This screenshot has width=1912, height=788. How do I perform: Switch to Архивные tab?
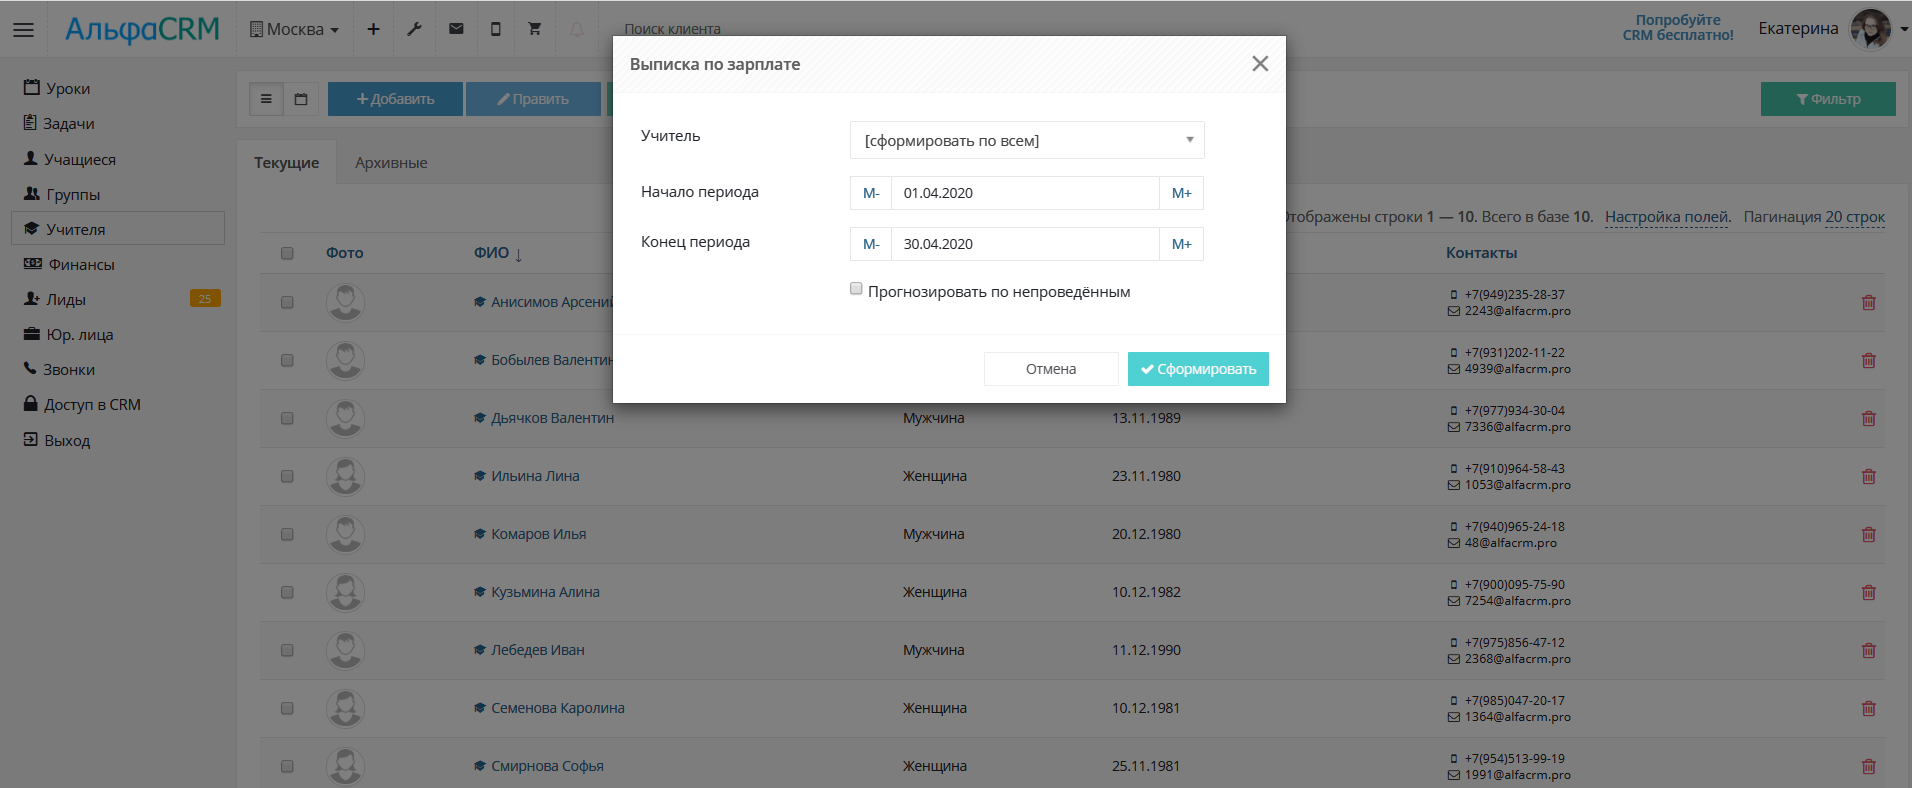[x=391, y=162]
